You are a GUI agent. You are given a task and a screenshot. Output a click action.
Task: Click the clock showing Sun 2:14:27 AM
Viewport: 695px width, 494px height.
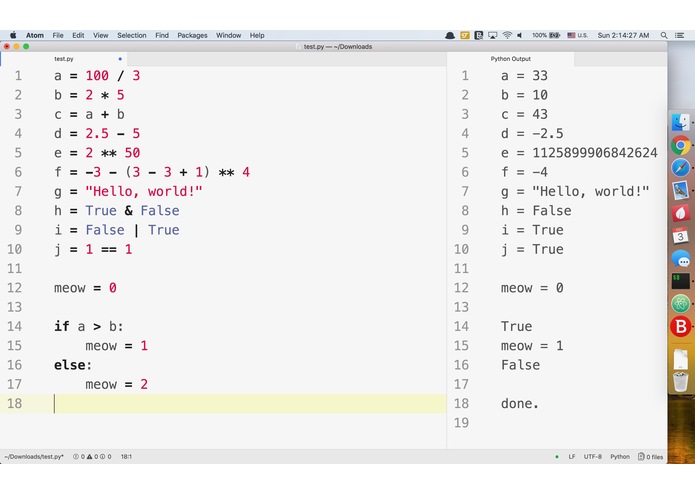pos(623,35)
